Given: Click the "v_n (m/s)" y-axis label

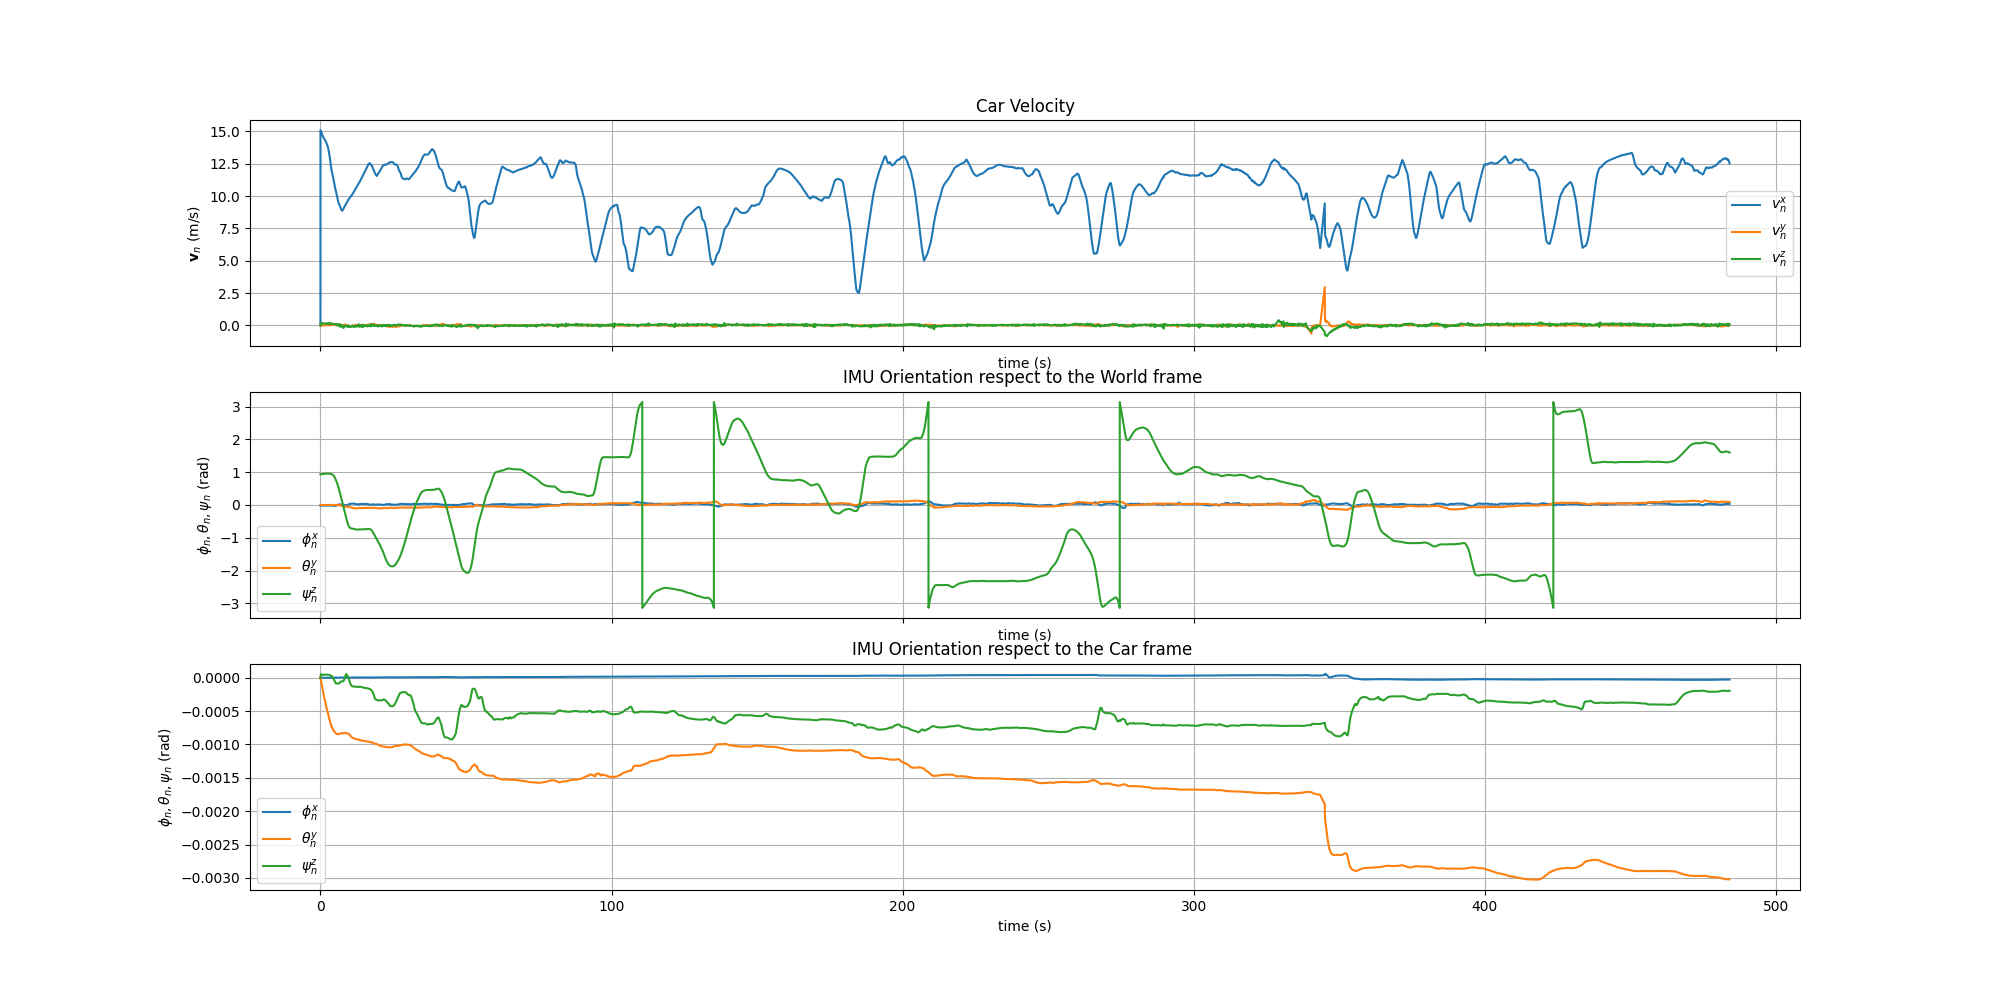Looking at the screenshot, I should (195, 234).
